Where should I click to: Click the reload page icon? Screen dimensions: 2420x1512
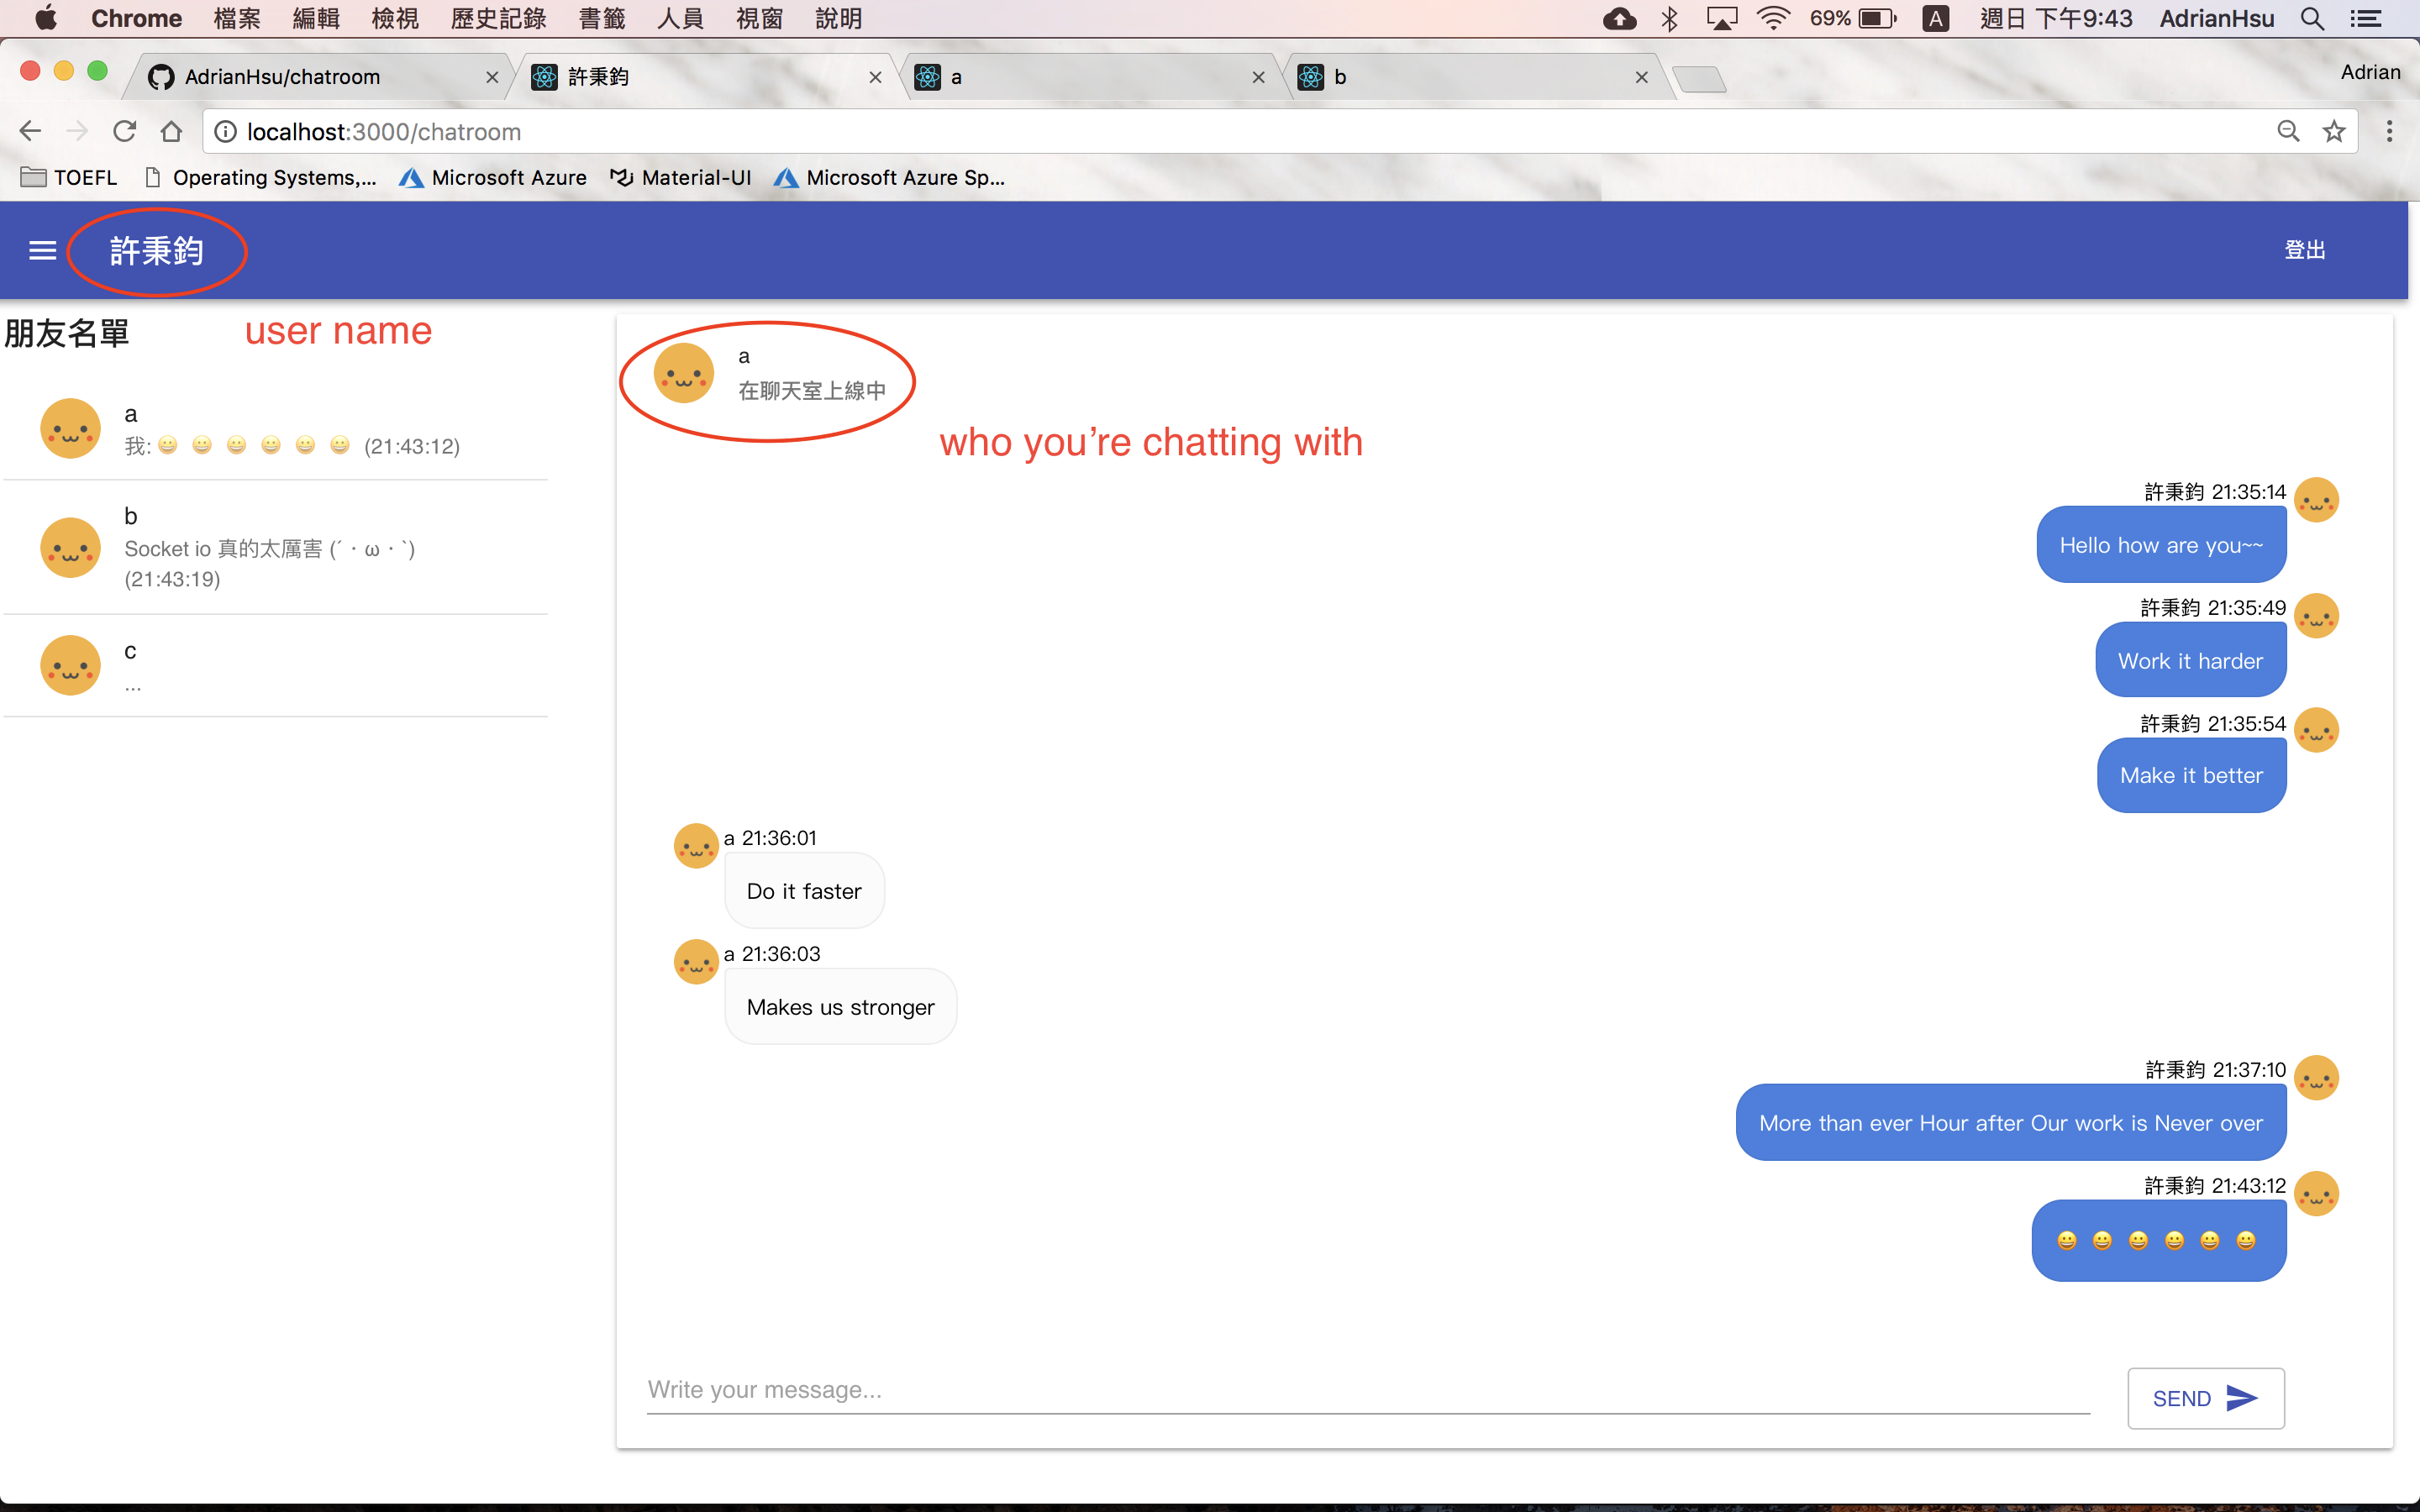[124, 132]
